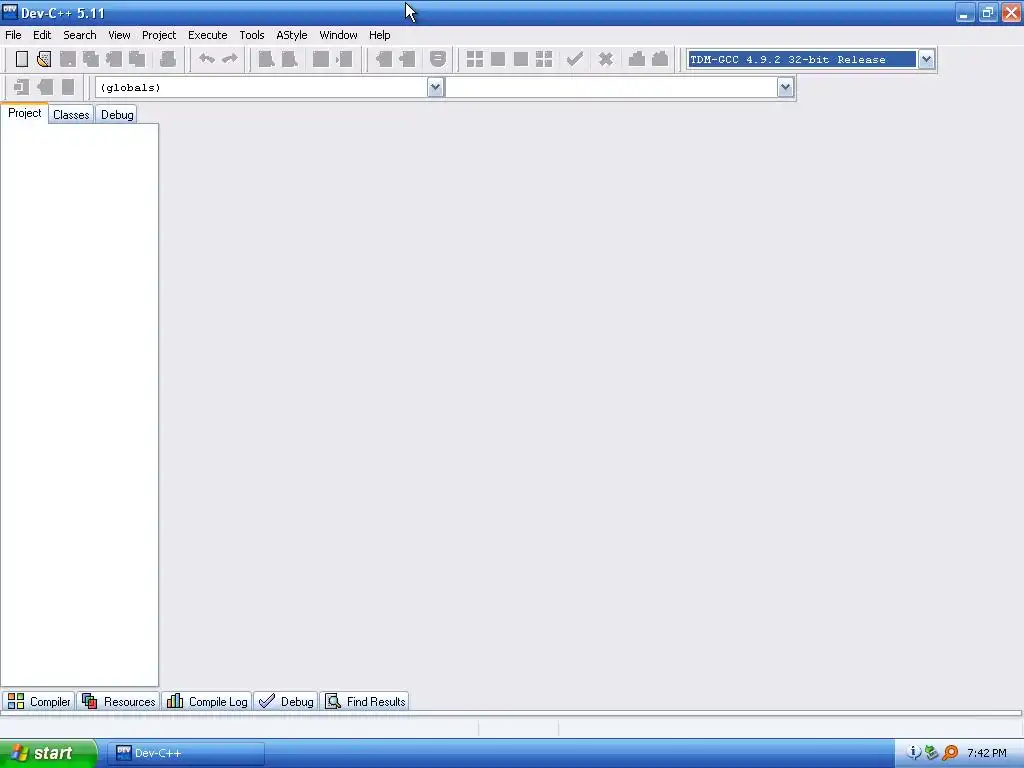Click the Run toolbar icon

click(498, 59)
